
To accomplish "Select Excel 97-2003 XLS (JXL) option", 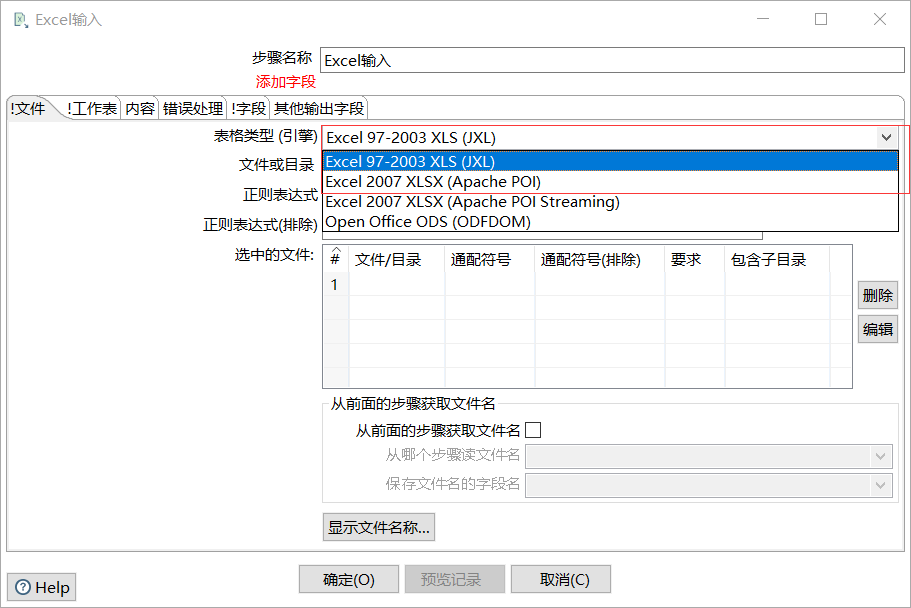I will tap(610, 161).
